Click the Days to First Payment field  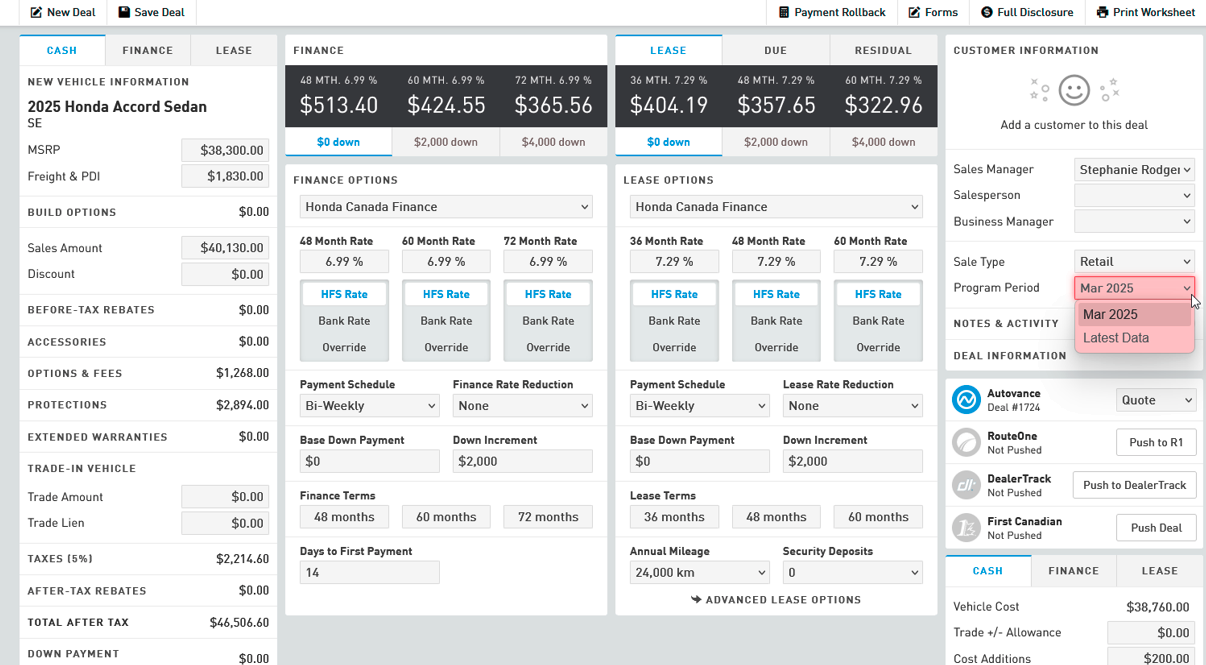point(370,573)
